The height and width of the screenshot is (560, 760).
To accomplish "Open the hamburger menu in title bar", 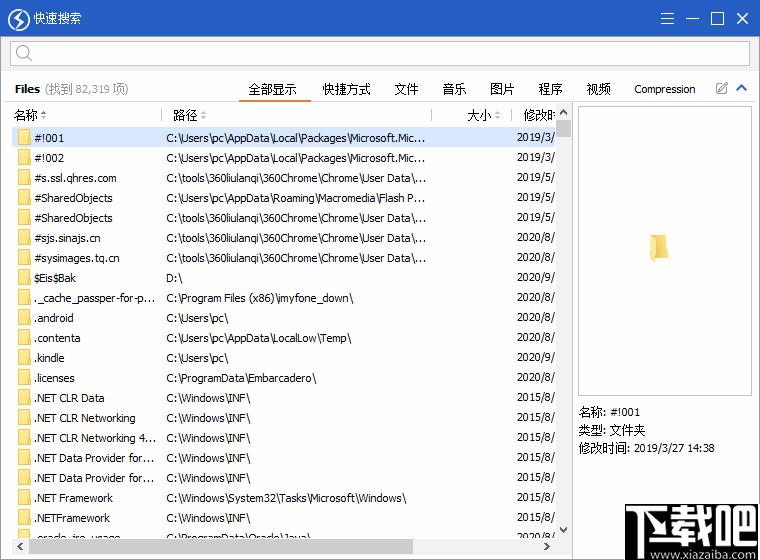I will [668, 18].
